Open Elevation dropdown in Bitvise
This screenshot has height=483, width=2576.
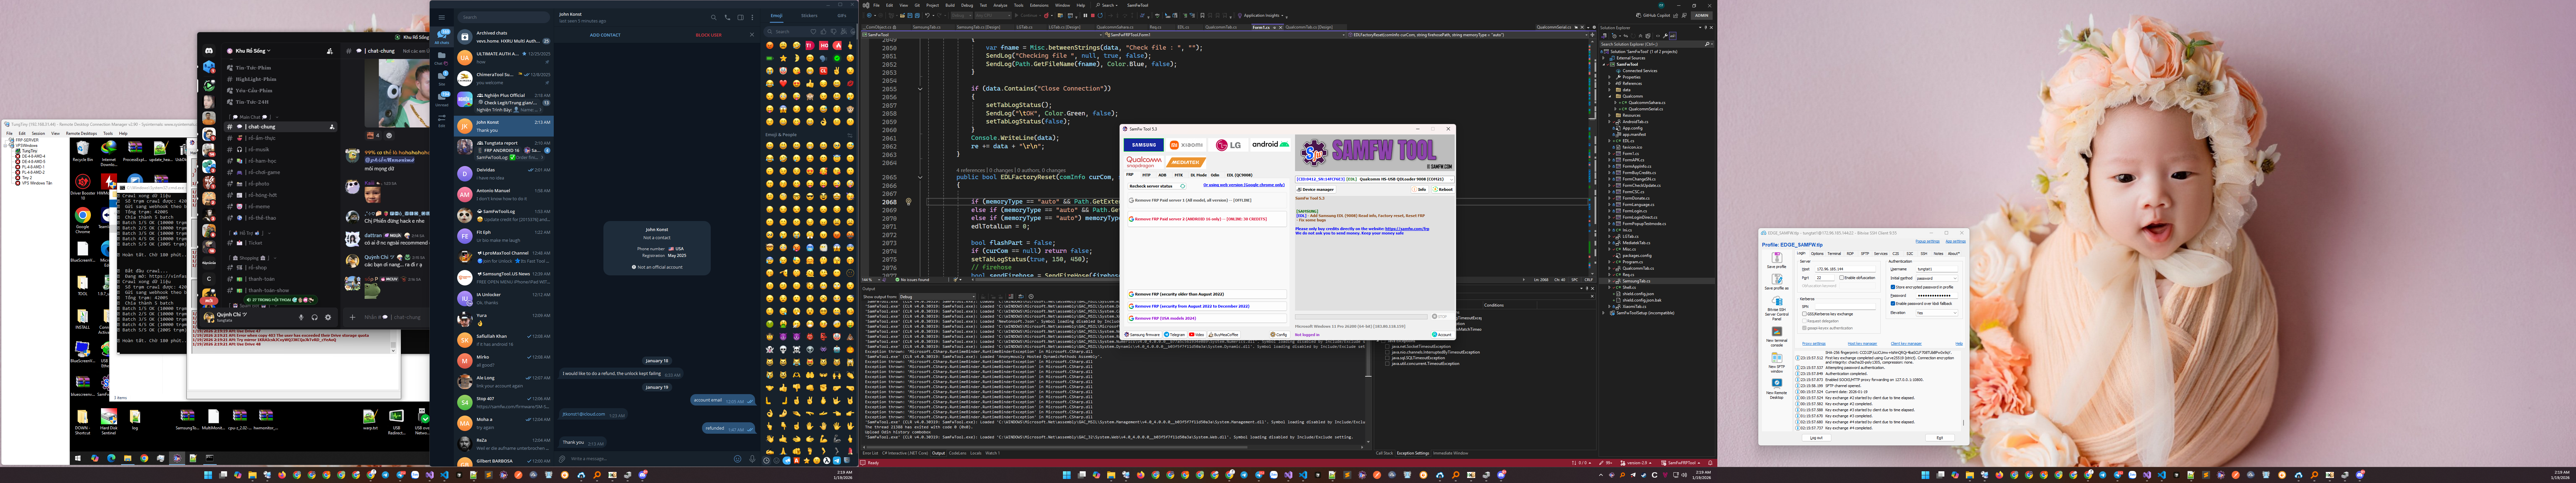[1937, 313]
